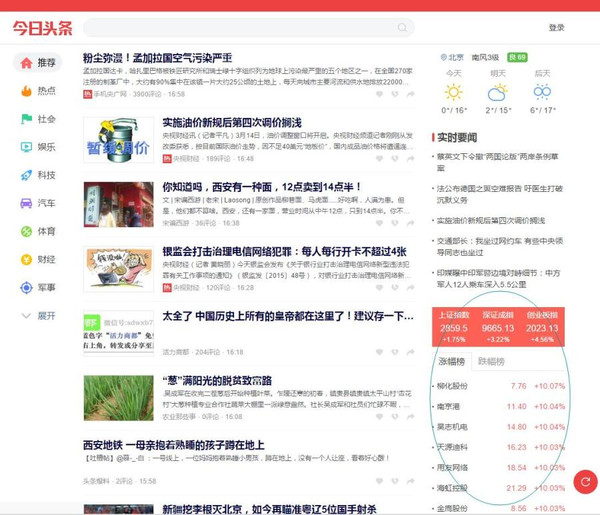
Task: Dislike the 孟加拉国空气污染 article icon
Action: pos(395,94)
